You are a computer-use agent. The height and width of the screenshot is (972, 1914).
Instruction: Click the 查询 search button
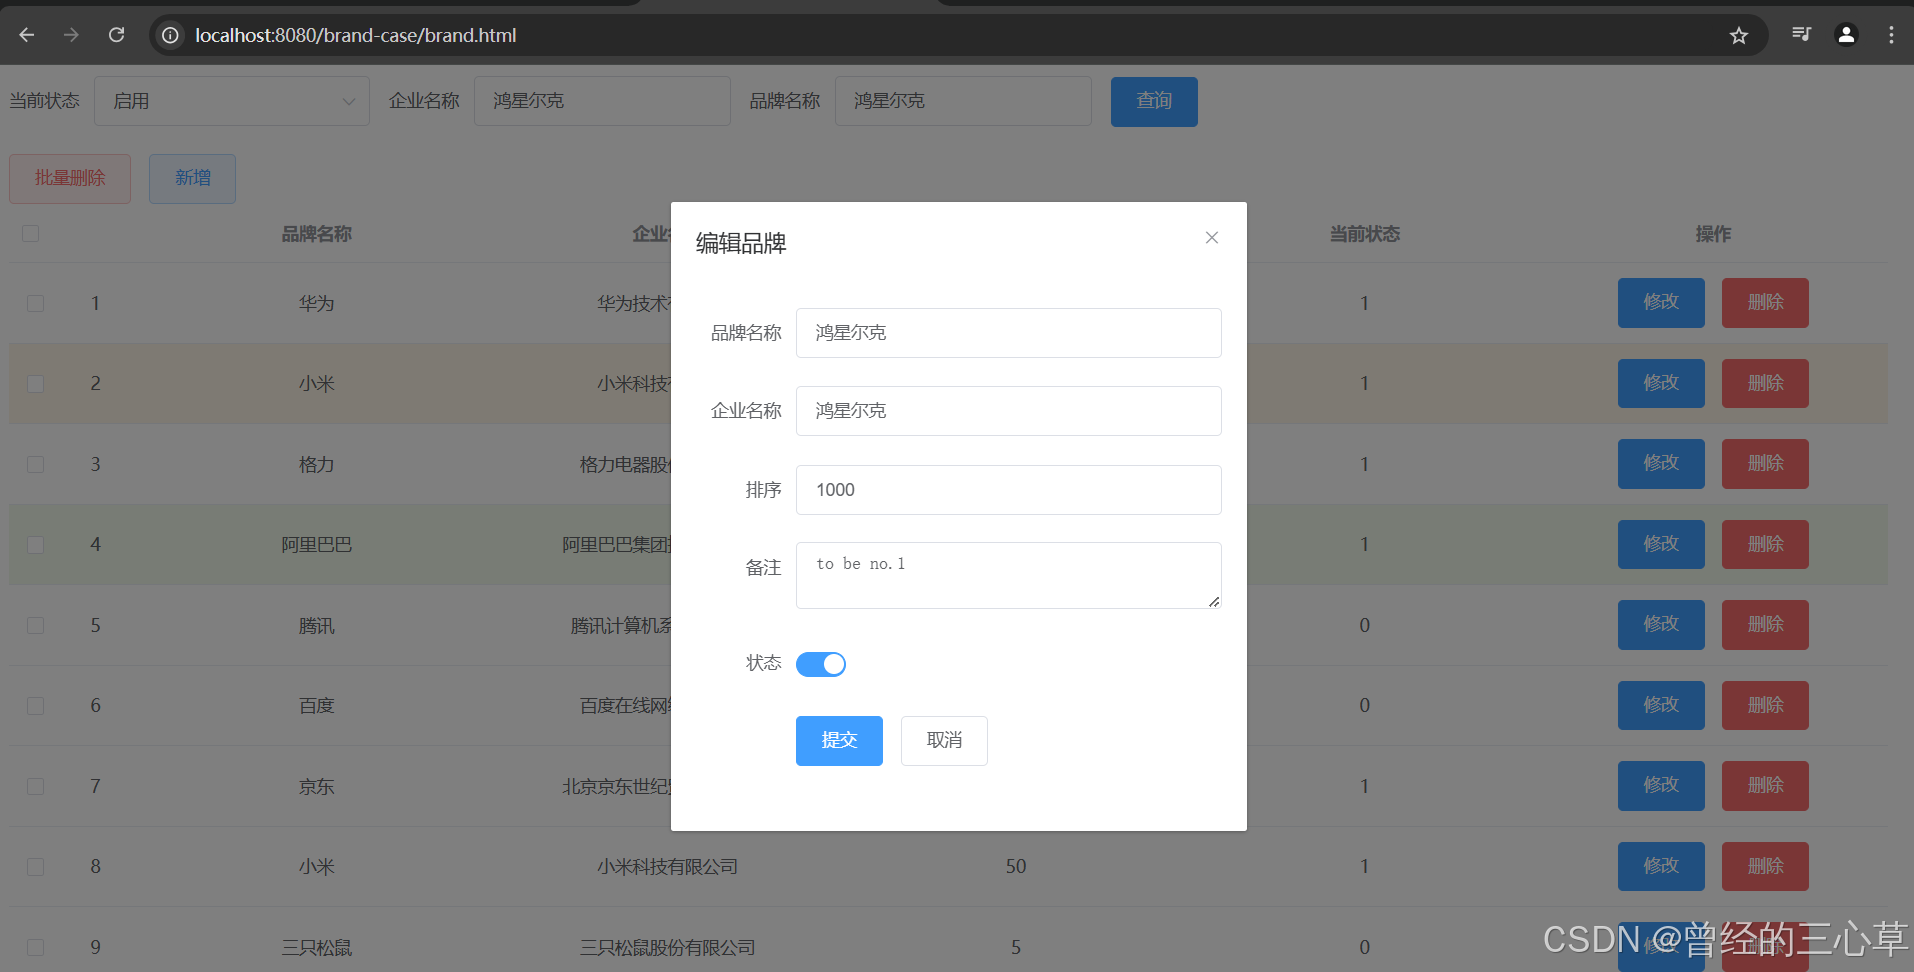pos(1154,101)
